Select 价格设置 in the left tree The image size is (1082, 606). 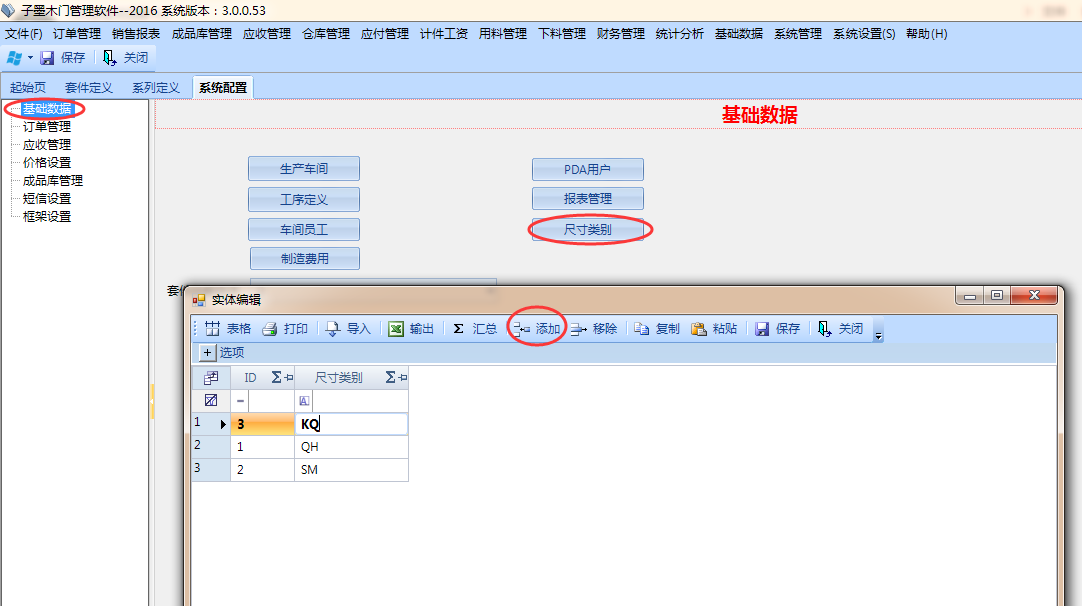point(47,163)
